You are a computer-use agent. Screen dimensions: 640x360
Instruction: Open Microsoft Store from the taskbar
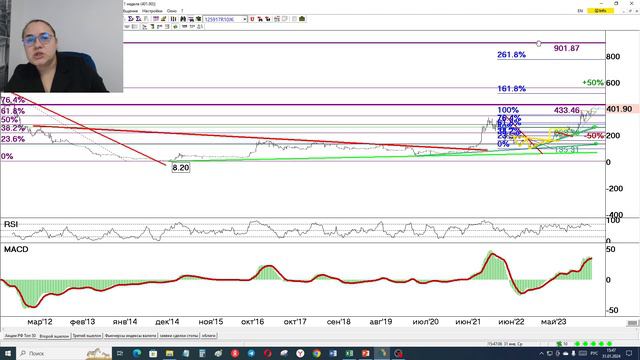(153, 353)
